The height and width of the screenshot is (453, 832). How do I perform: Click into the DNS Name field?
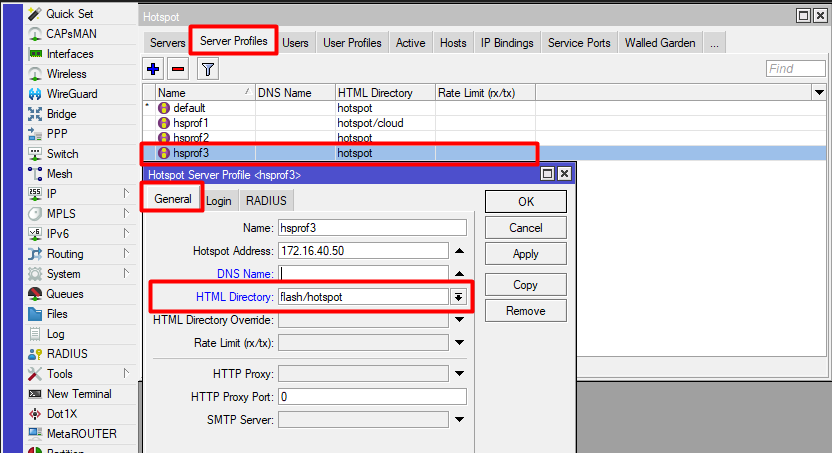click(x=362, y=273)
